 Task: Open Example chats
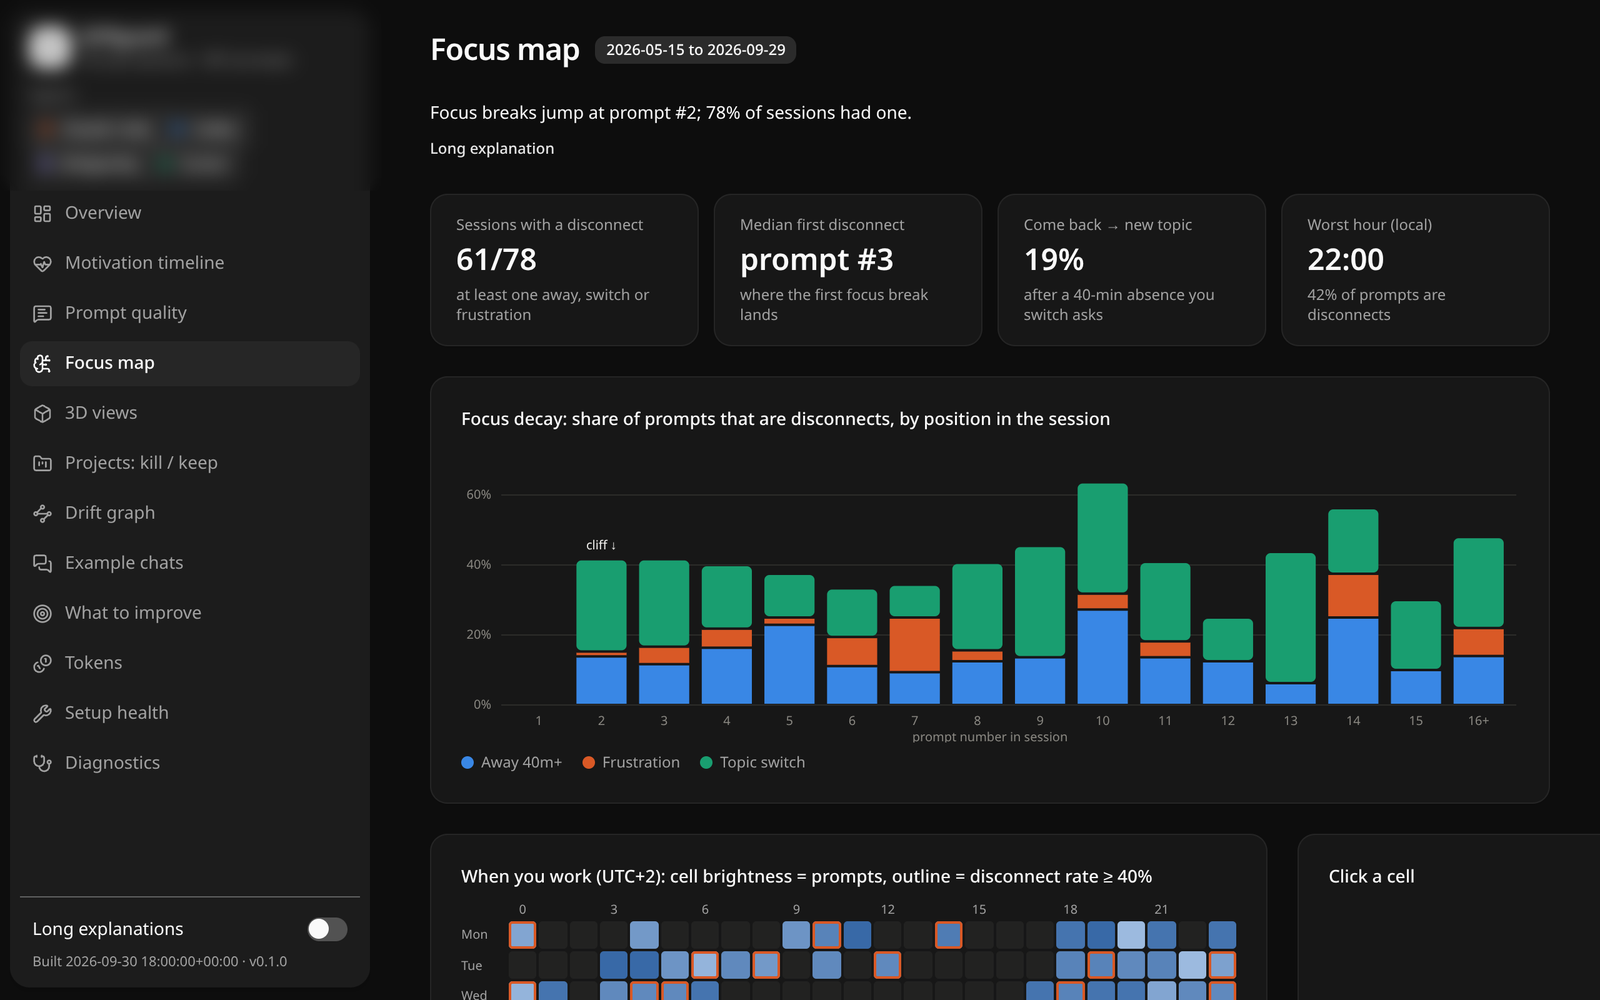190,563
